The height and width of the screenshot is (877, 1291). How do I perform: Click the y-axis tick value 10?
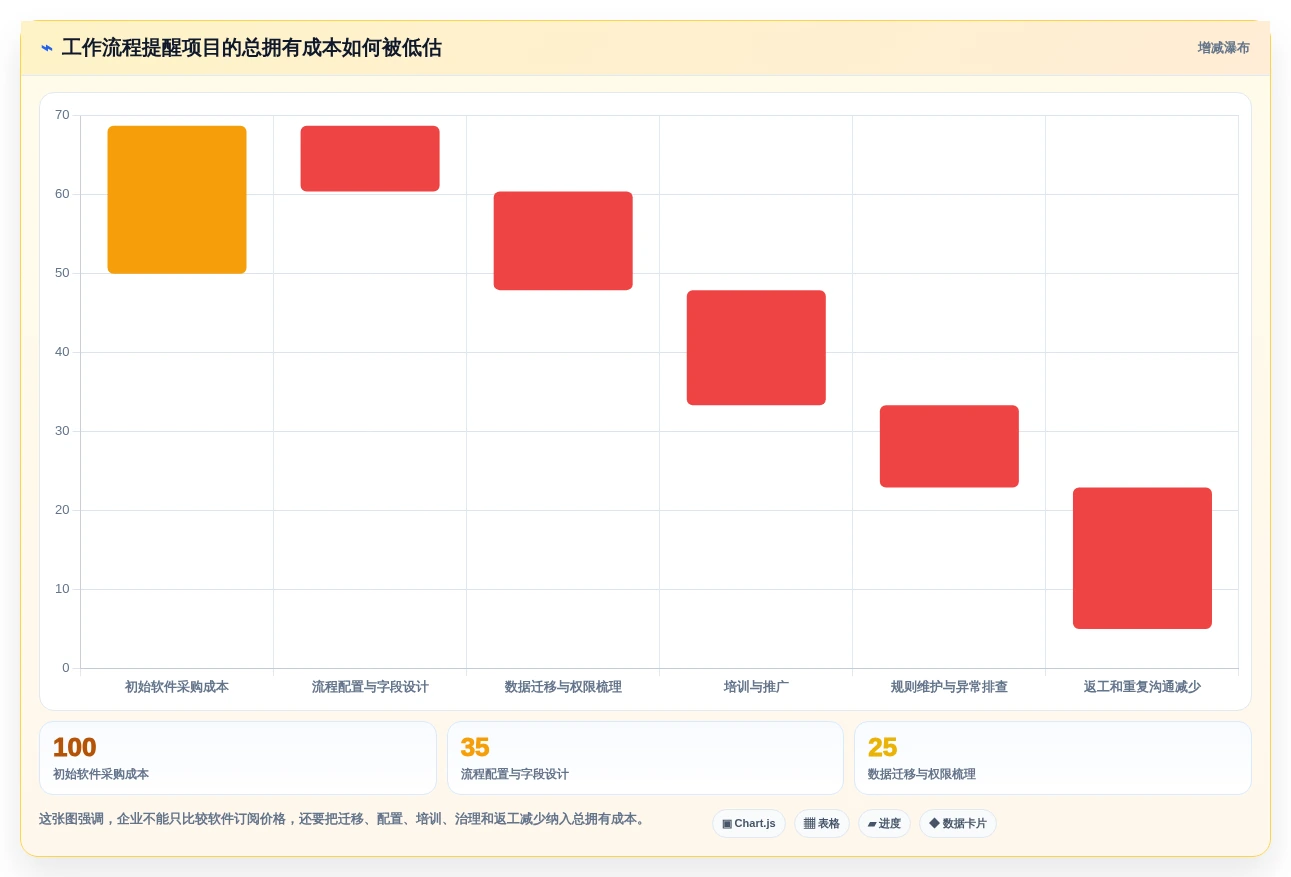(x=62, y=589)
